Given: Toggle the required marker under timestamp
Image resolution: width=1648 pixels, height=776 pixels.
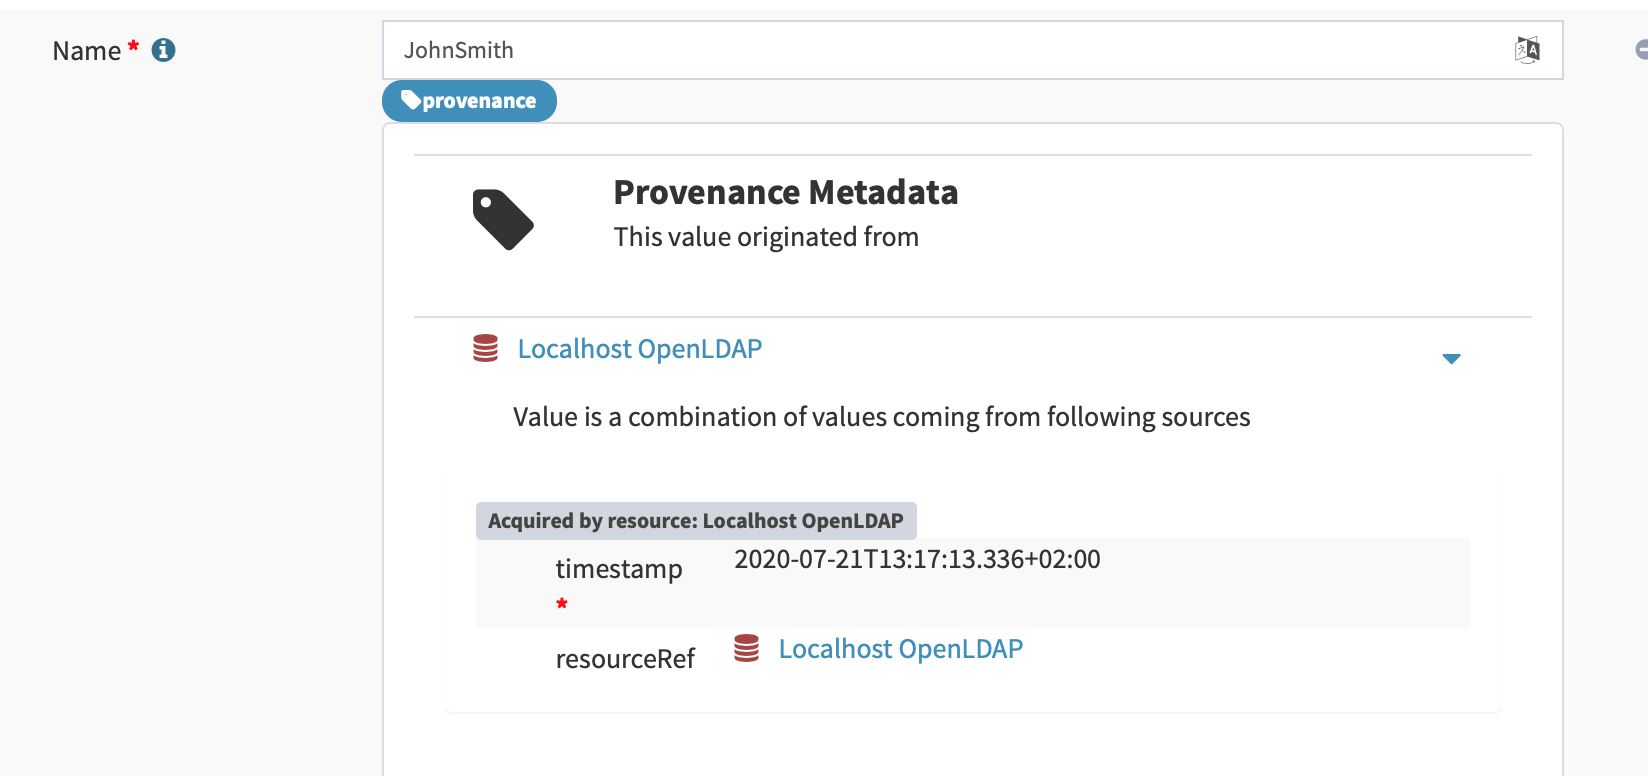Looking at the screenshot, I should pos(562,603).
